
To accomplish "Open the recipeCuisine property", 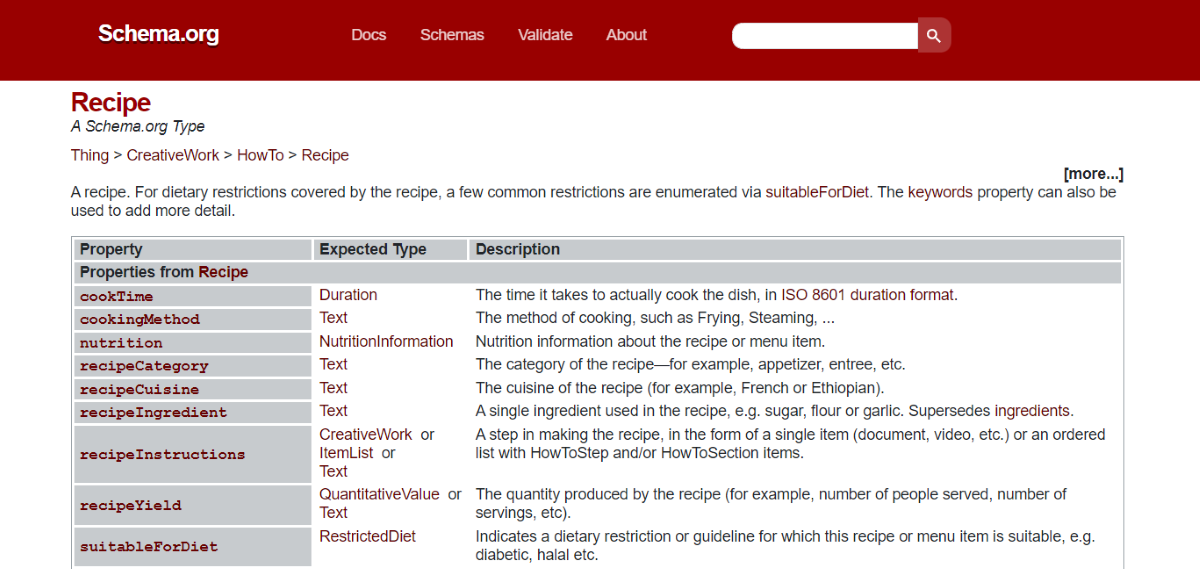I will point(139,389).
